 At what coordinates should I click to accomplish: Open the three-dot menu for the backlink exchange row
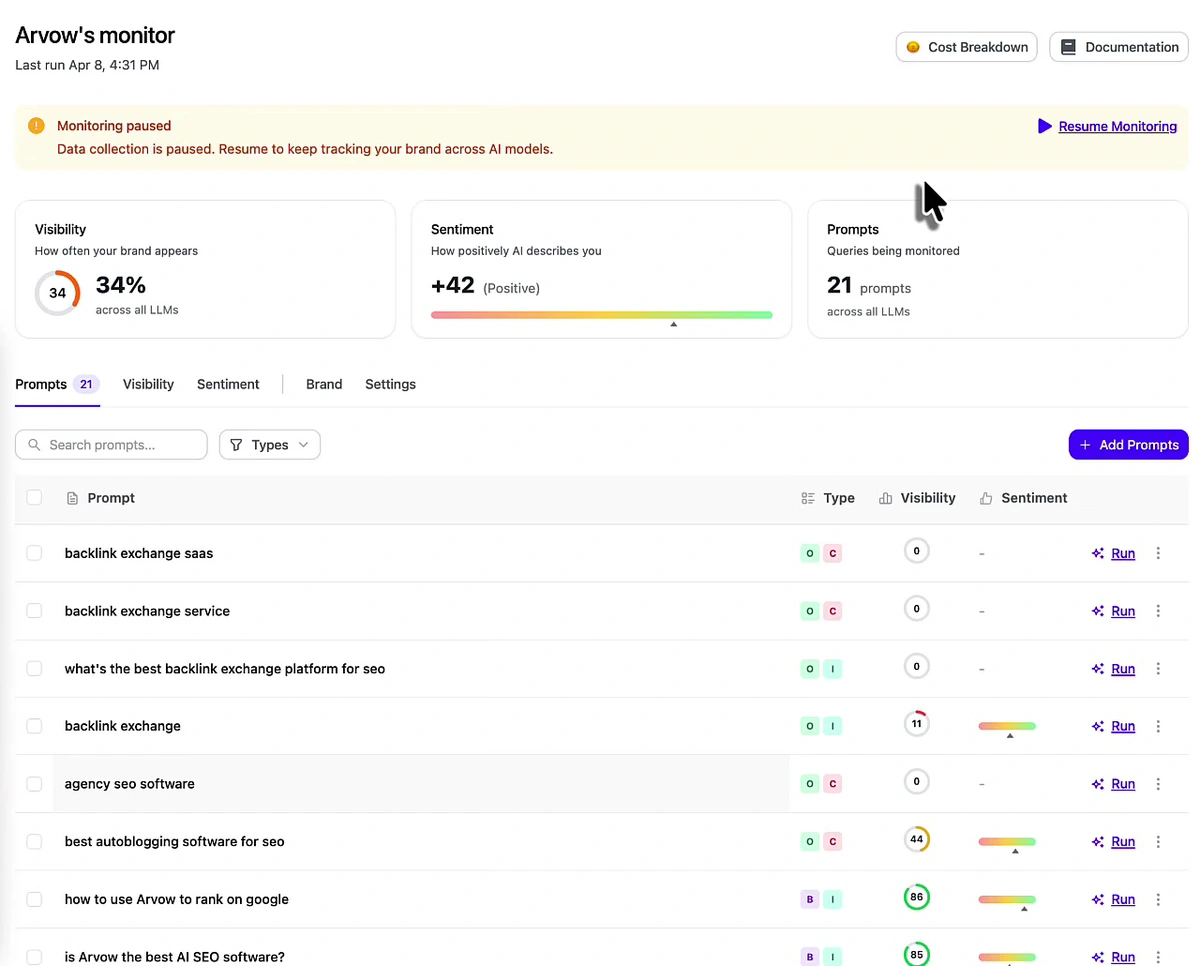[x=1158, y=726]
